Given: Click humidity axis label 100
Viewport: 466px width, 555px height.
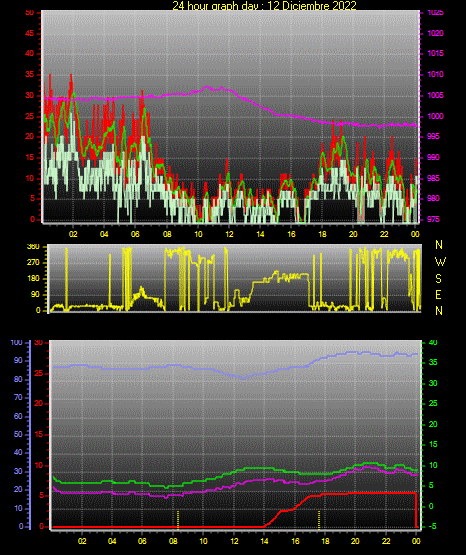Looking at the screenshot, I should pos(17,343).
